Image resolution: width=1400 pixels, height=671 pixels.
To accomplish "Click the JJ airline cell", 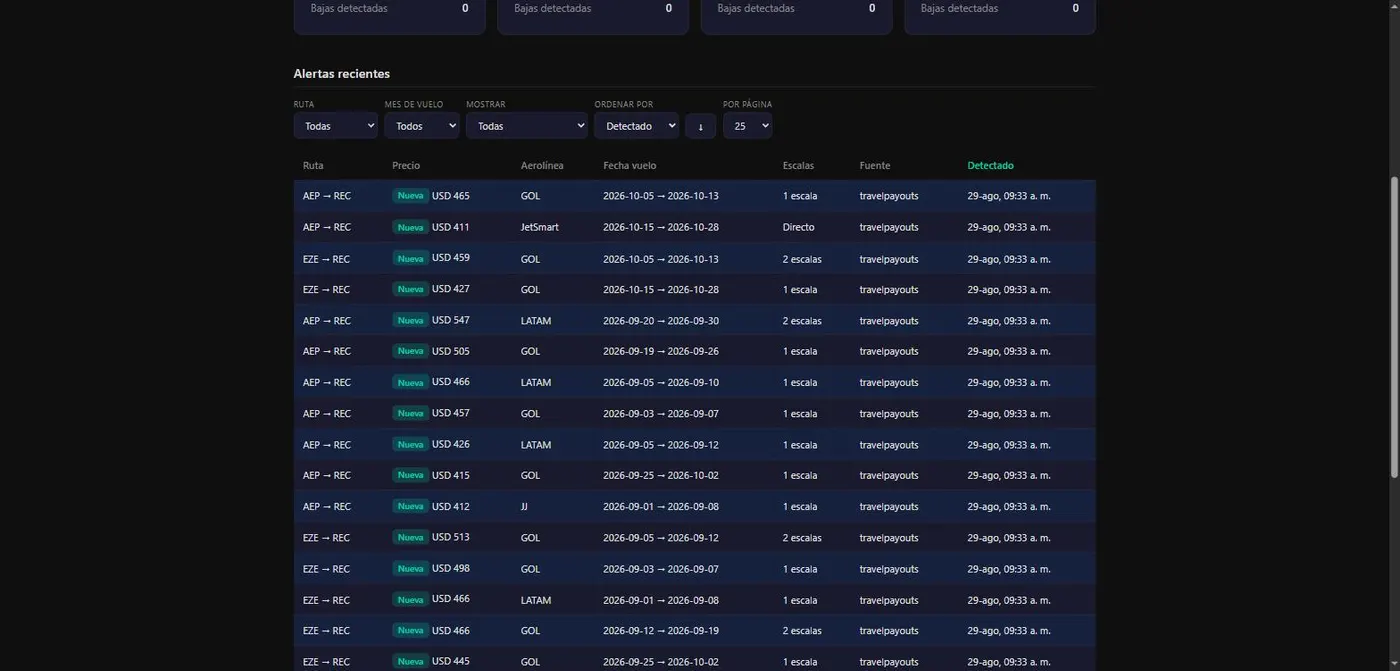I will coord(524,506).
